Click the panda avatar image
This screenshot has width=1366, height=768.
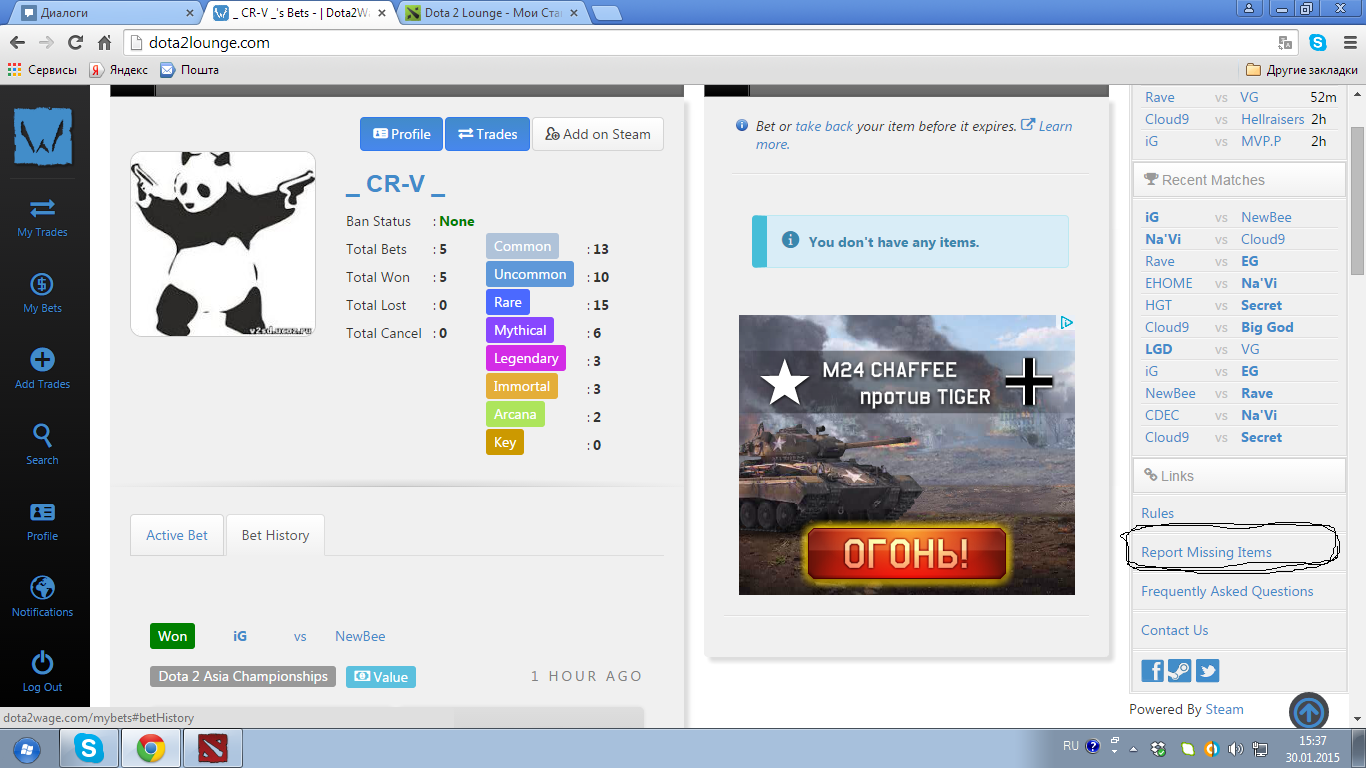tap(223, 244)
